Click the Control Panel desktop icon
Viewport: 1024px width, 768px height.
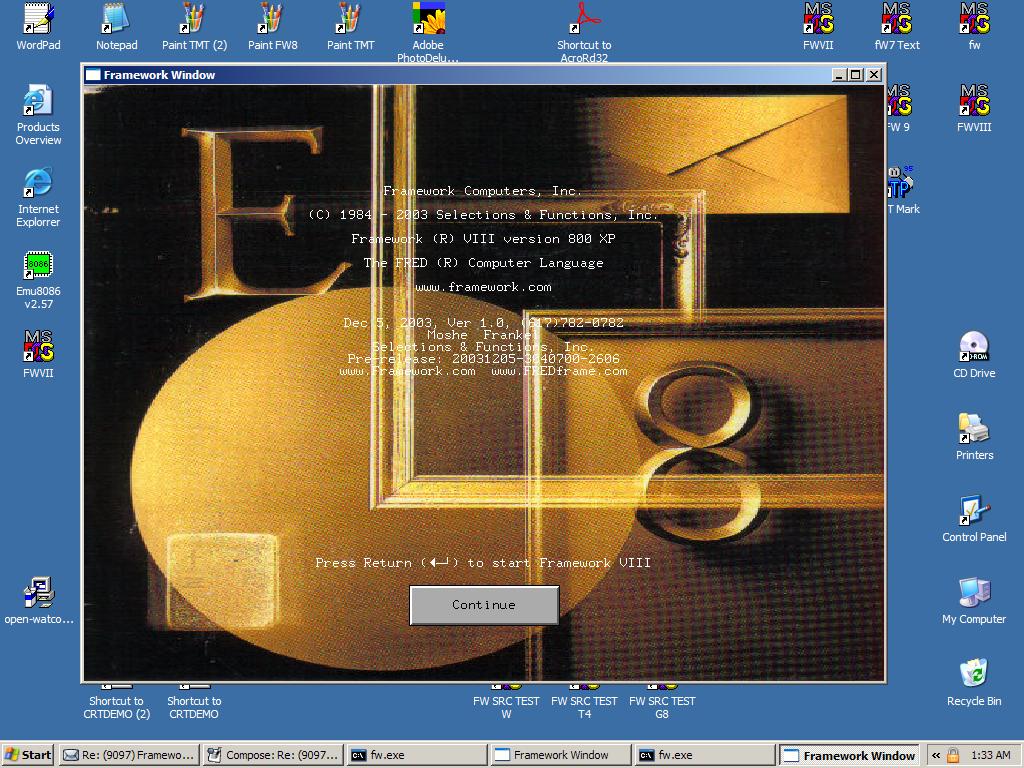tap(974, 519)
